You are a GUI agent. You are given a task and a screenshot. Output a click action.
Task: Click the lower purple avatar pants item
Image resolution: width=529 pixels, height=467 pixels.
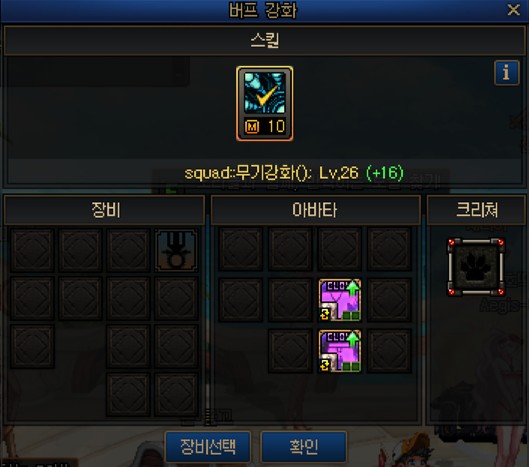pyautogui.click(x=340, y=351)
